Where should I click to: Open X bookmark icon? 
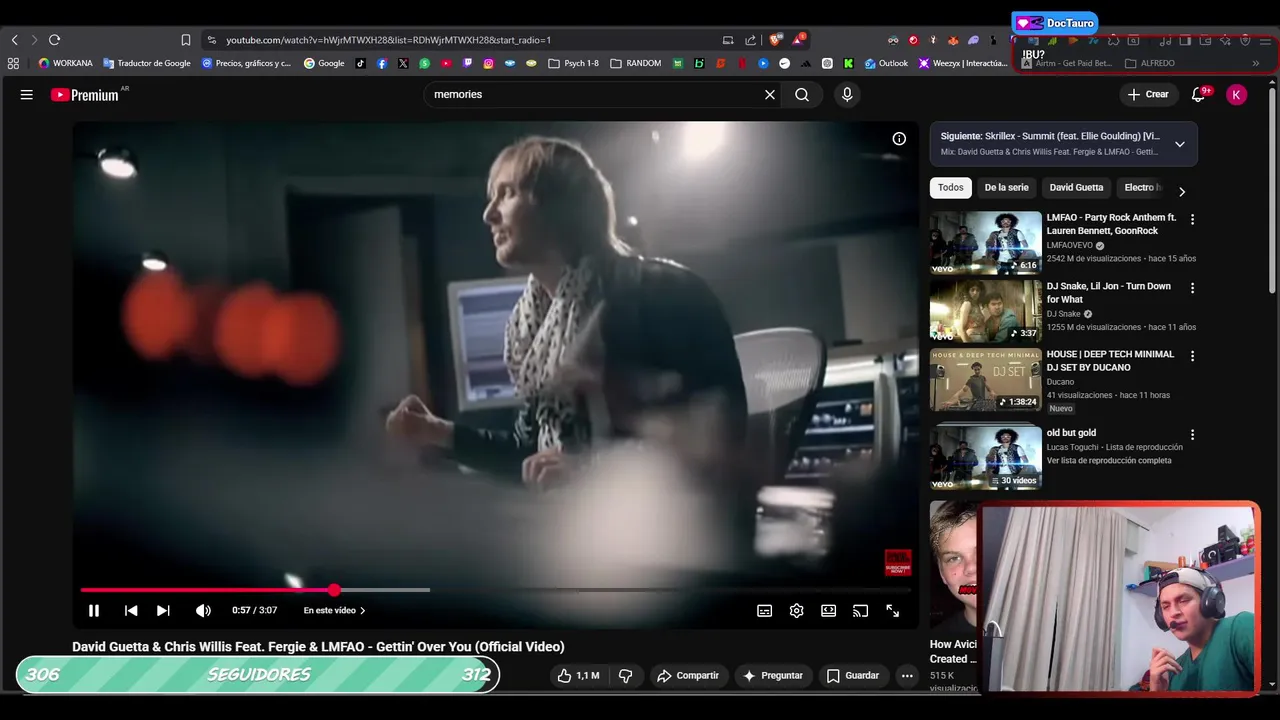point(403,63)
